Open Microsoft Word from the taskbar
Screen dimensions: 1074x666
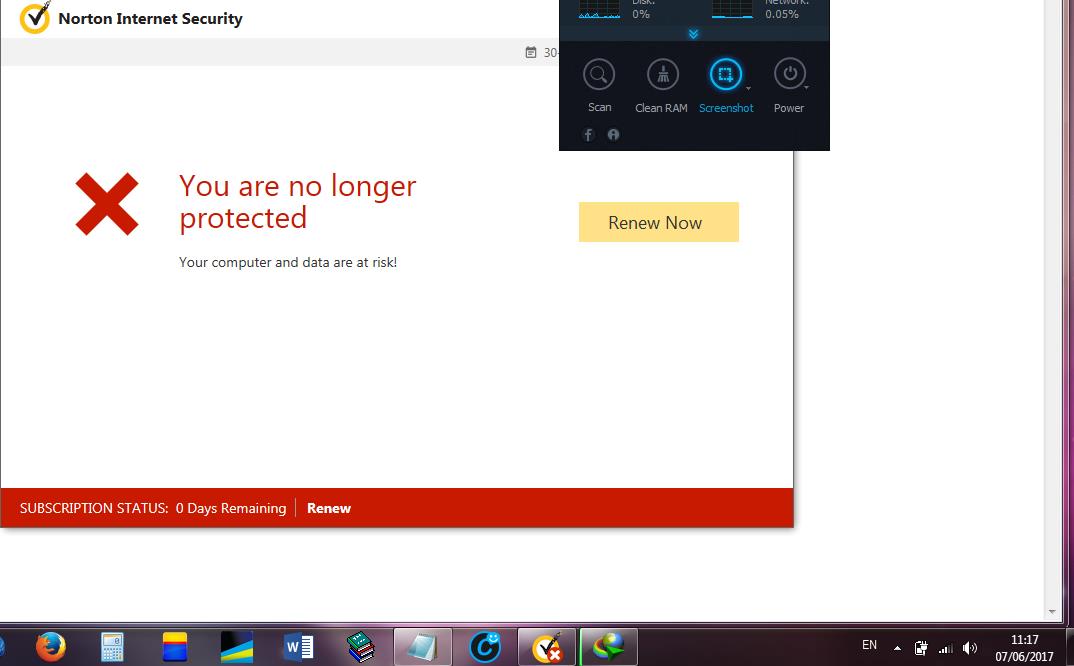click(x=299, y=647)
